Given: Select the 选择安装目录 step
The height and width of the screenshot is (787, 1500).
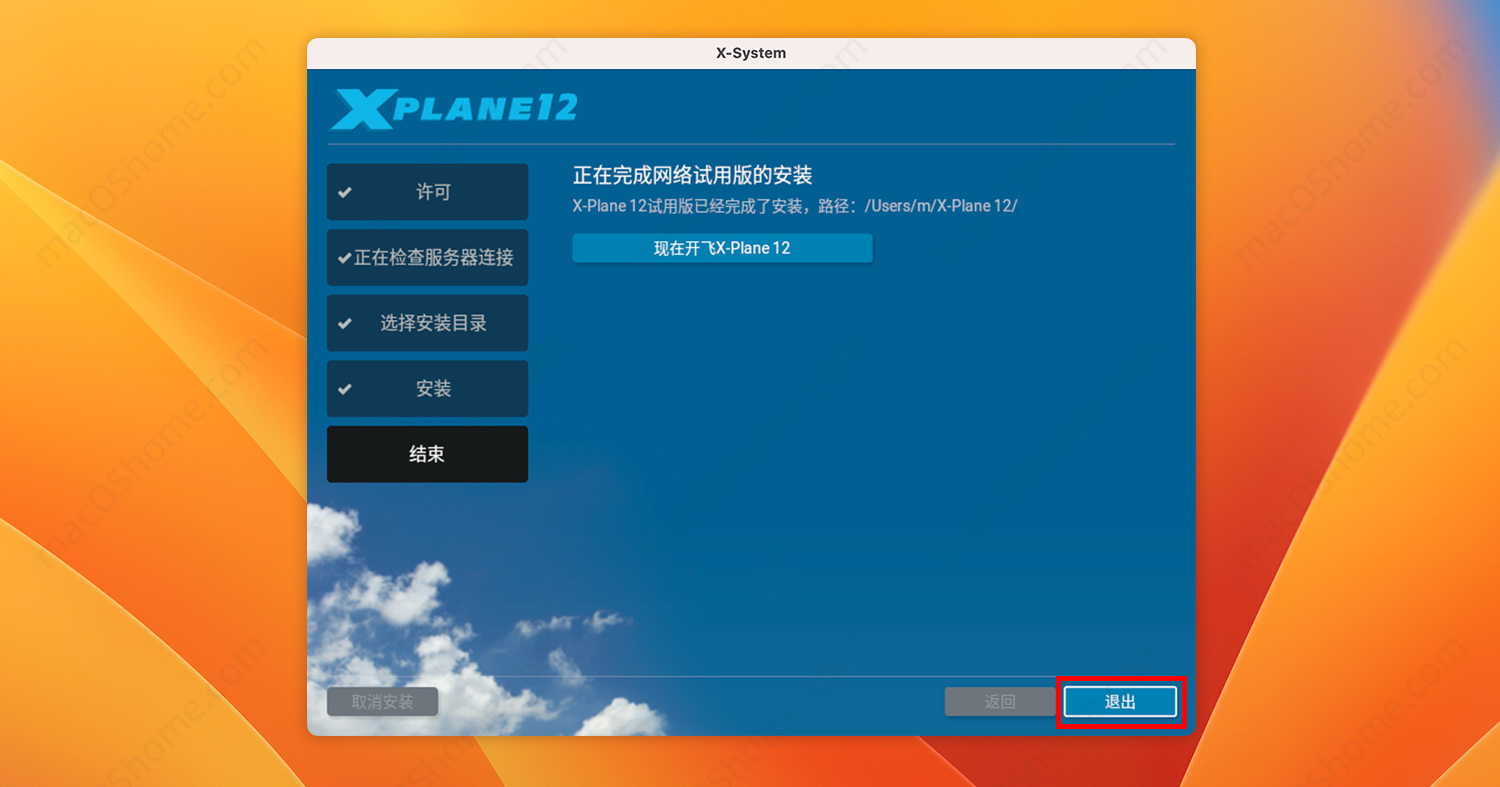Looking at the screenshot, I should [x=427, y=323].
